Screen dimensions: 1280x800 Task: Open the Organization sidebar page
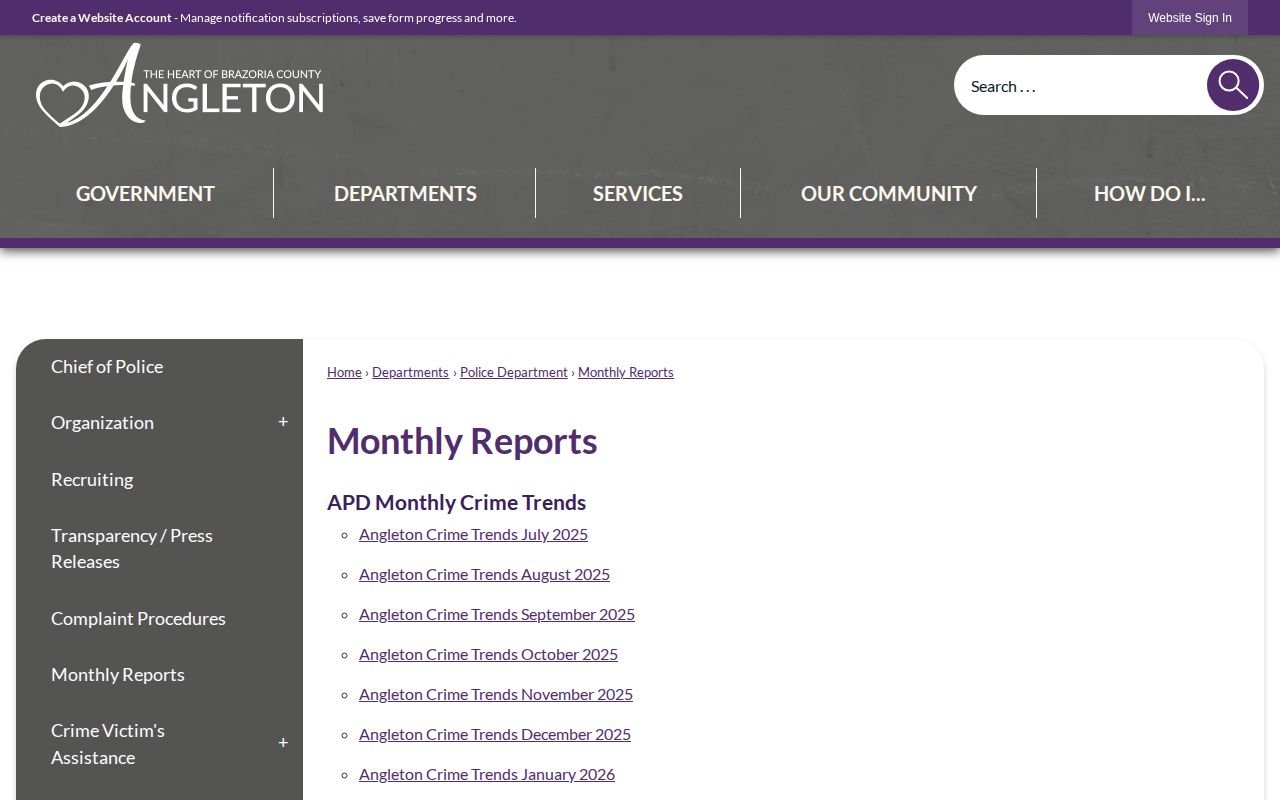coord(102,422)
